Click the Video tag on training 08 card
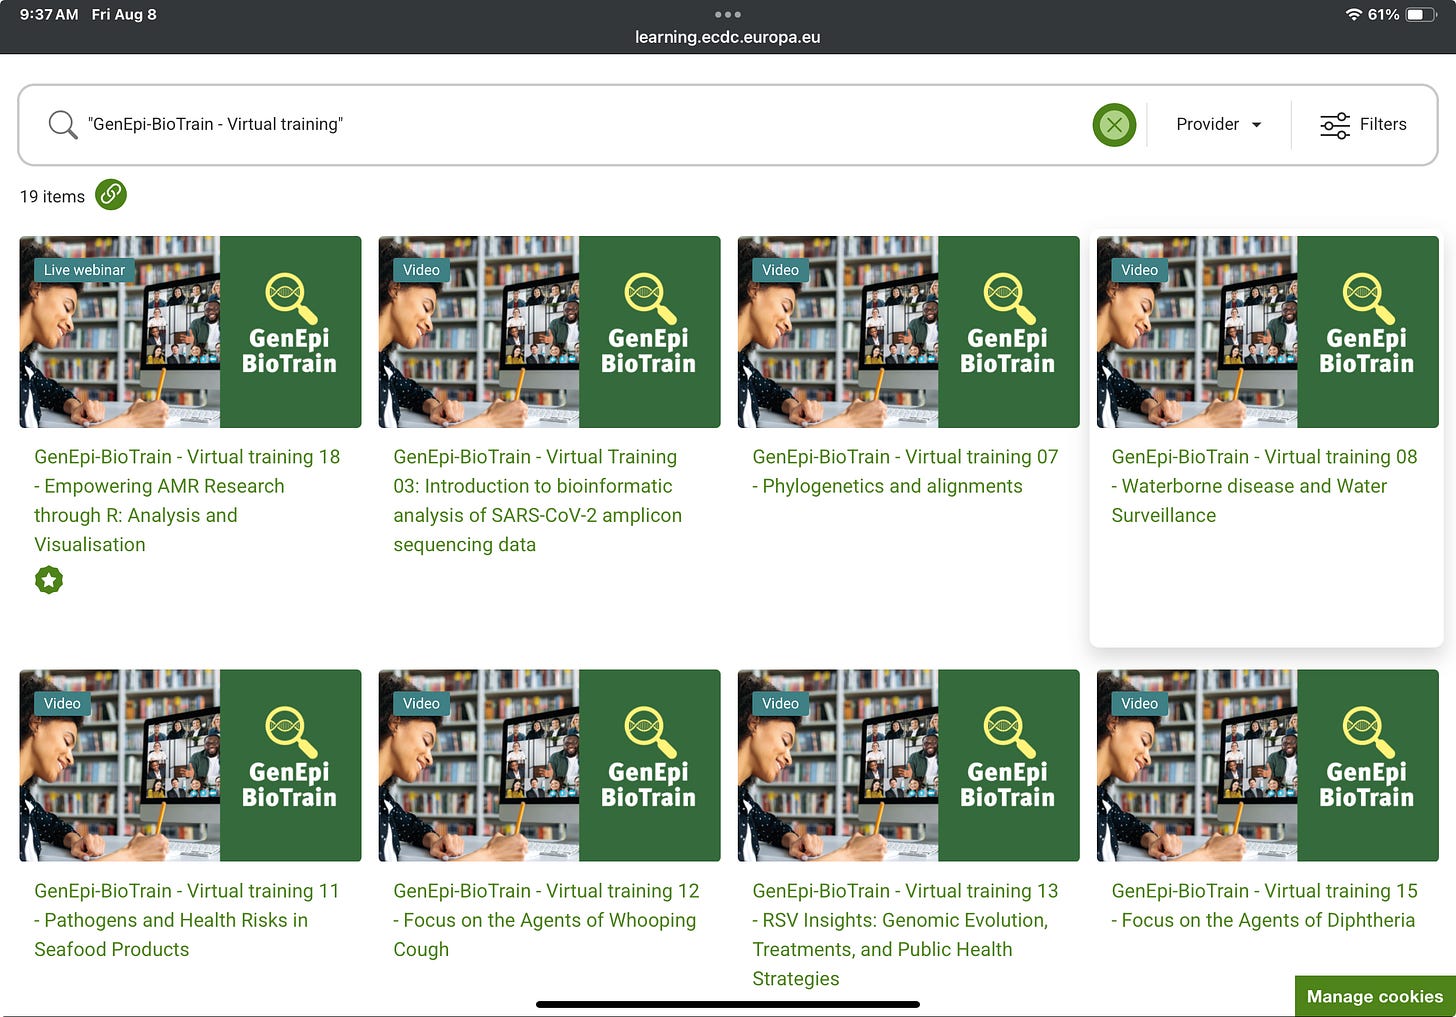Screen dimensions: 1456x1017 (x=1139, y=270)
